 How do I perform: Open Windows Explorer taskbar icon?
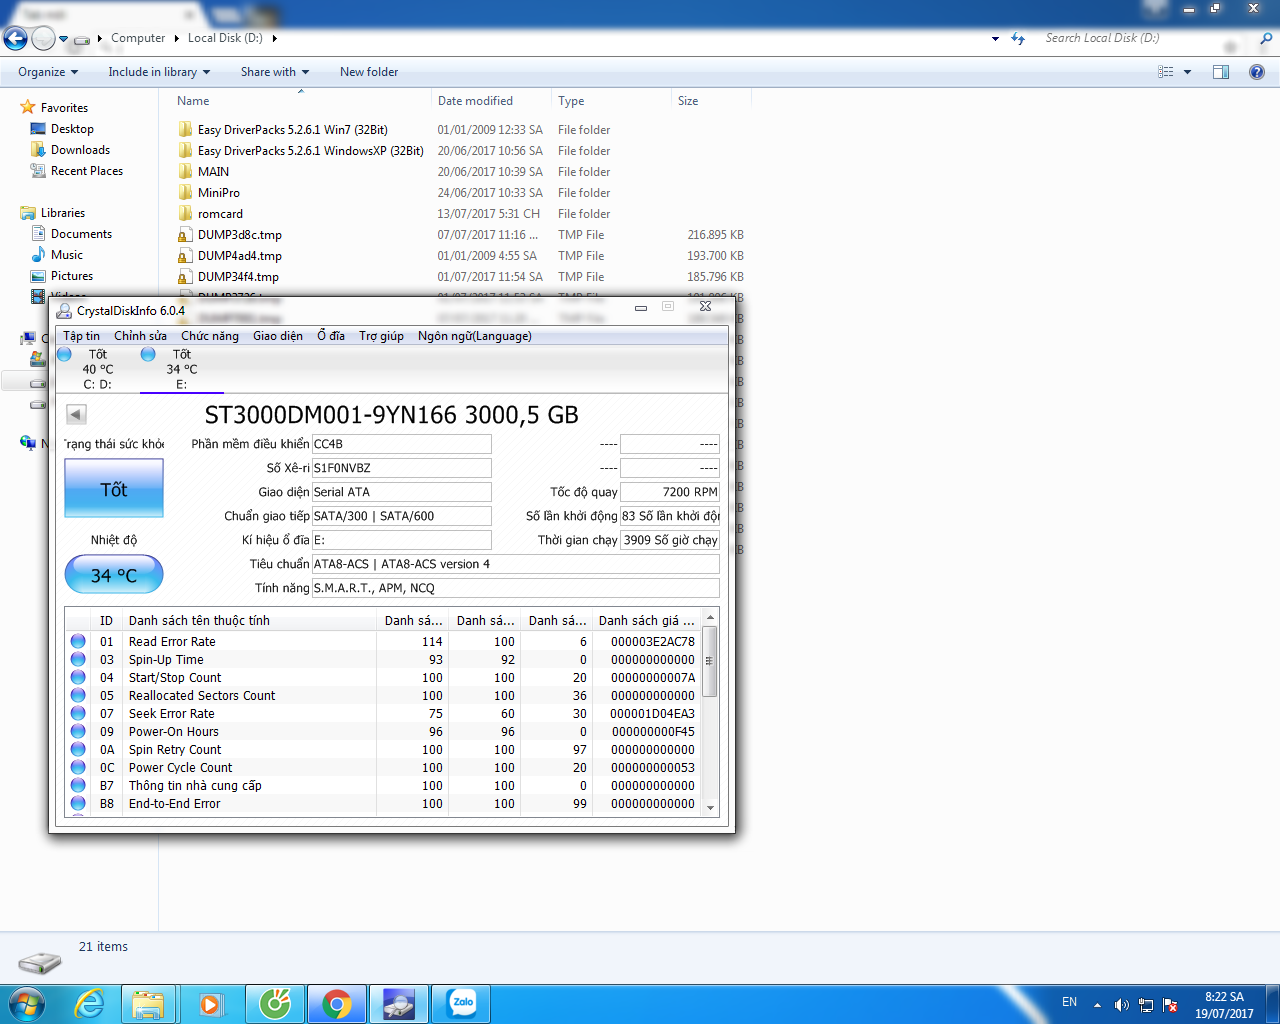(148, 1004)
